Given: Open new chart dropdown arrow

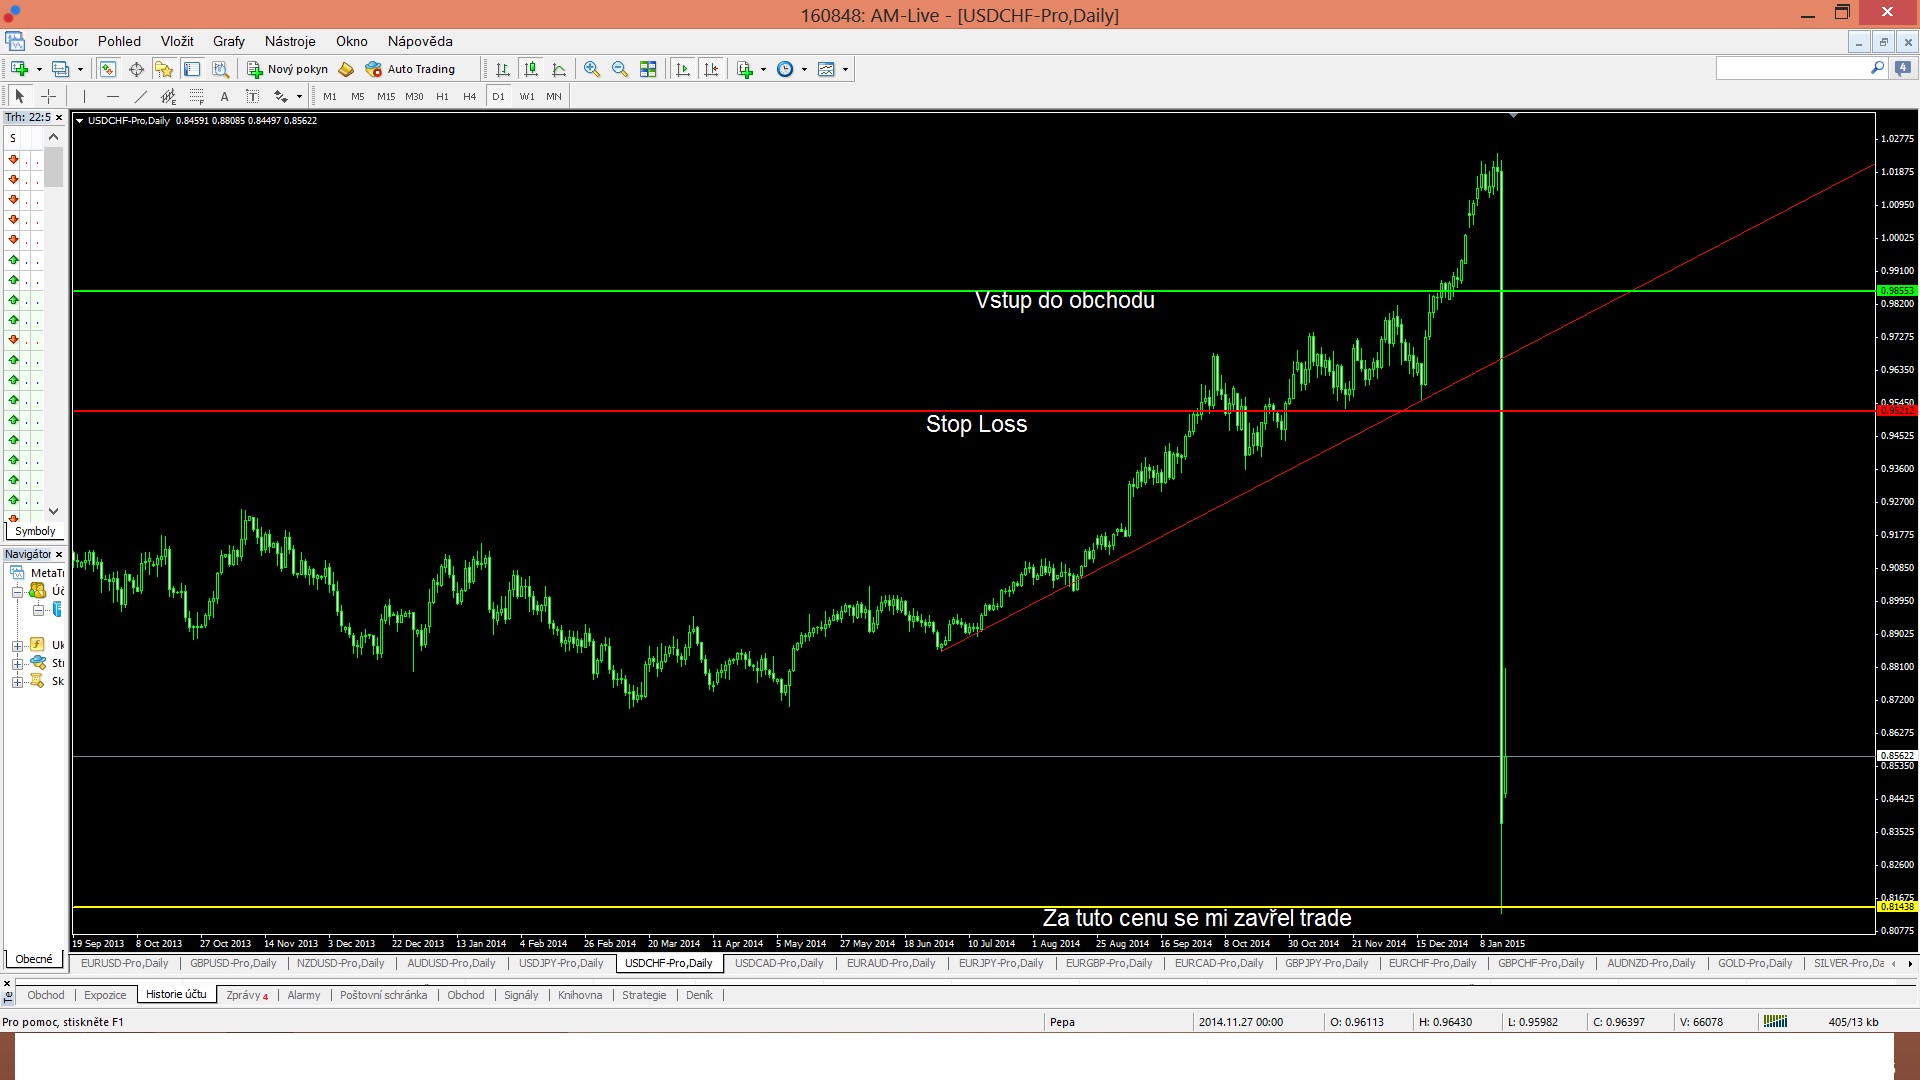Looking at the screenshot, I should click(x=39, y=69).
